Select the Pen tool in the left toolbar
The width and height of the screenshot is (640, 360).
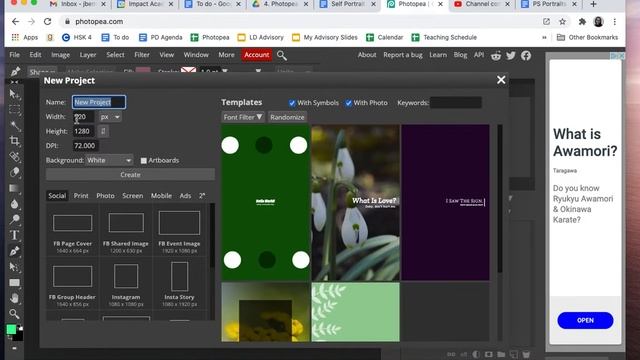tap(14, 251)
